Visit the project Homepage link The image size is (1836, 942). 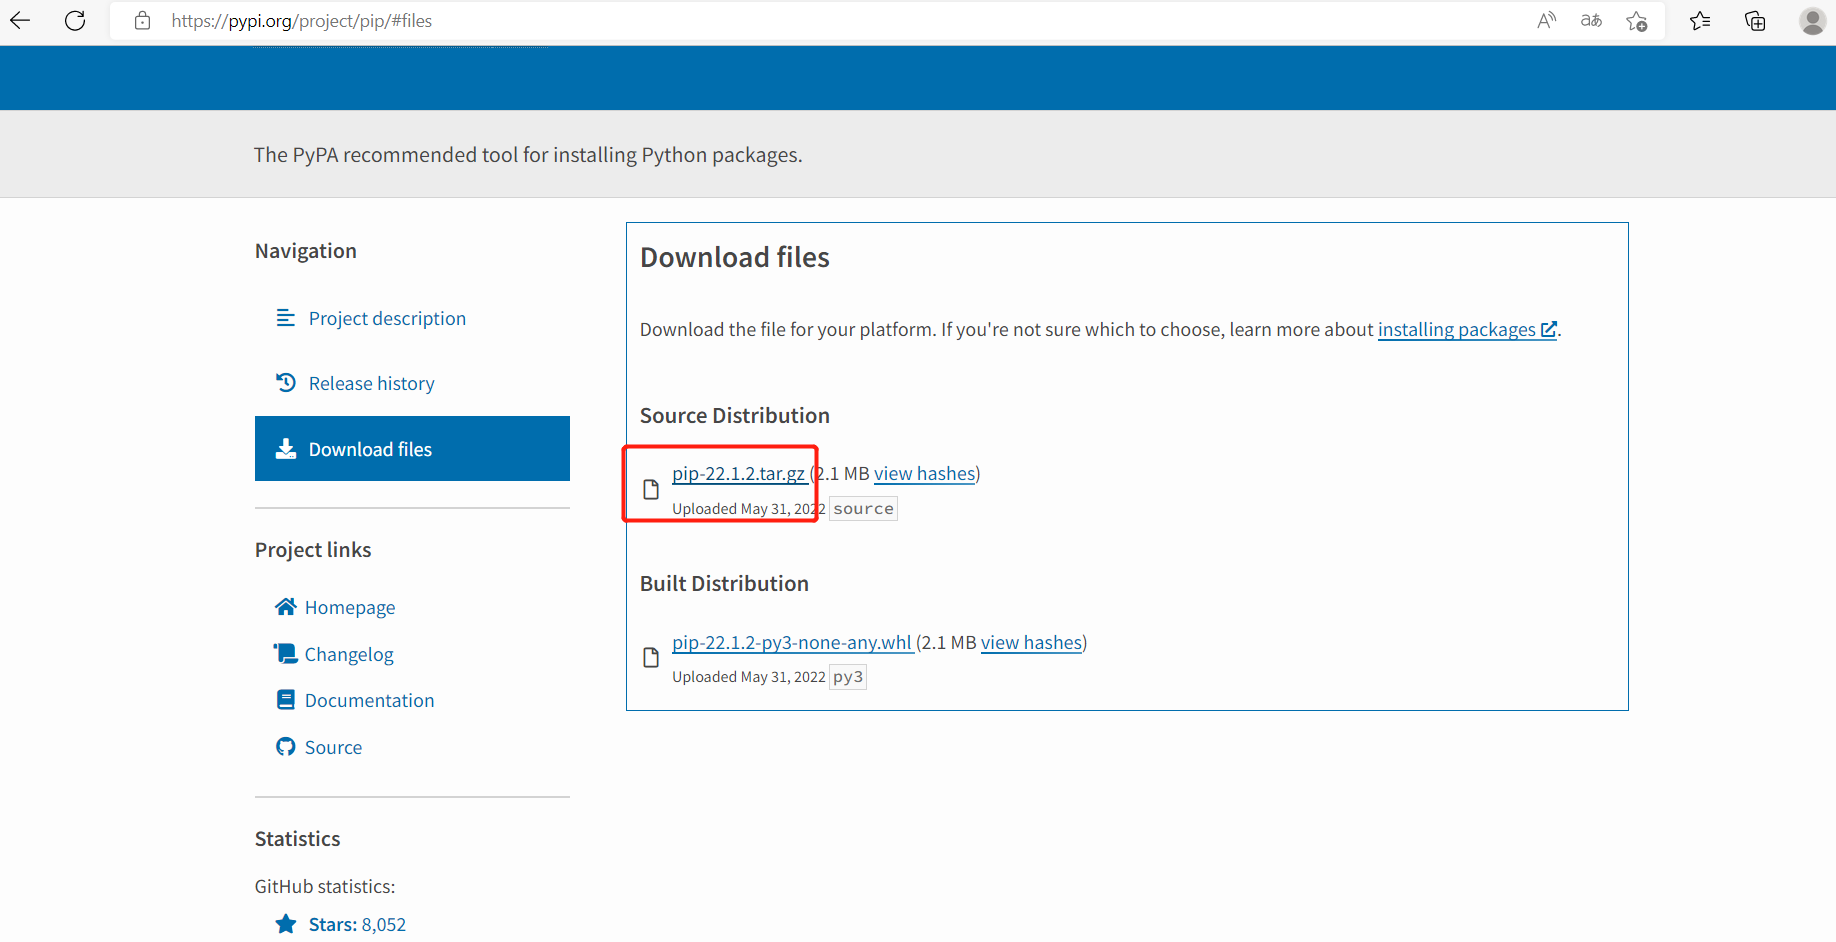click(350, 607)
